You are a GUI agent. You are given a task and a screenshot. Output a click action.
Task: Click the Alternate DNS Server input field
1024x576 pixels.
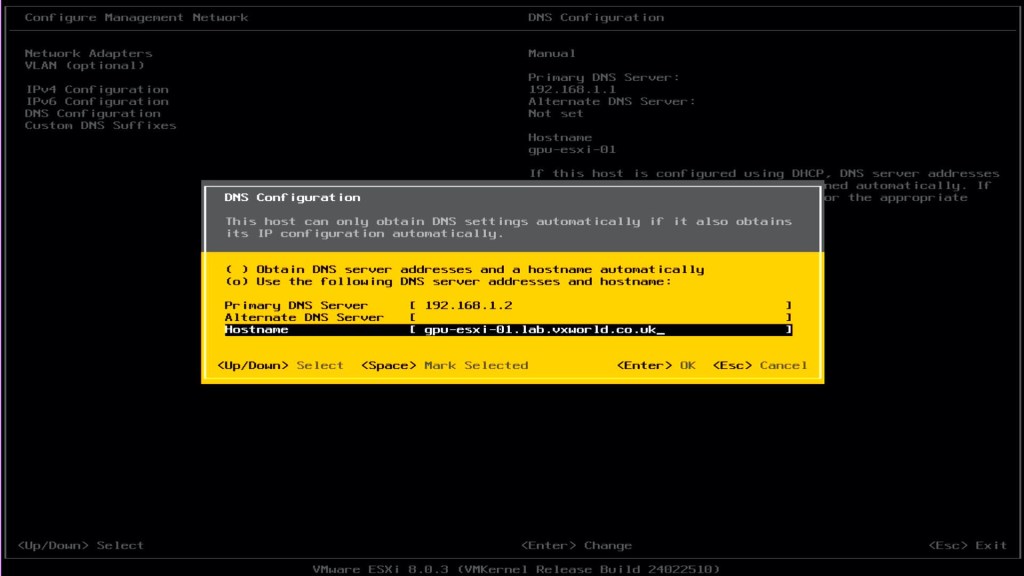tap(600, 317)
